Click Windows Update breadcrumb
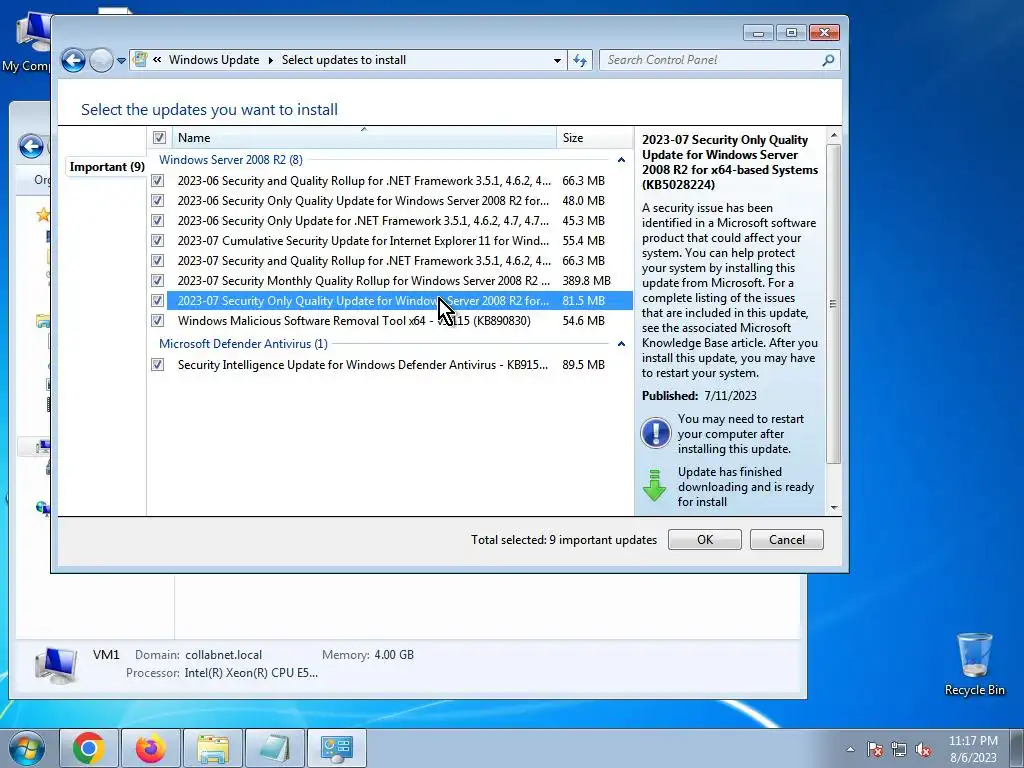This screenshot has height=768, width=1024. point(214,60)
